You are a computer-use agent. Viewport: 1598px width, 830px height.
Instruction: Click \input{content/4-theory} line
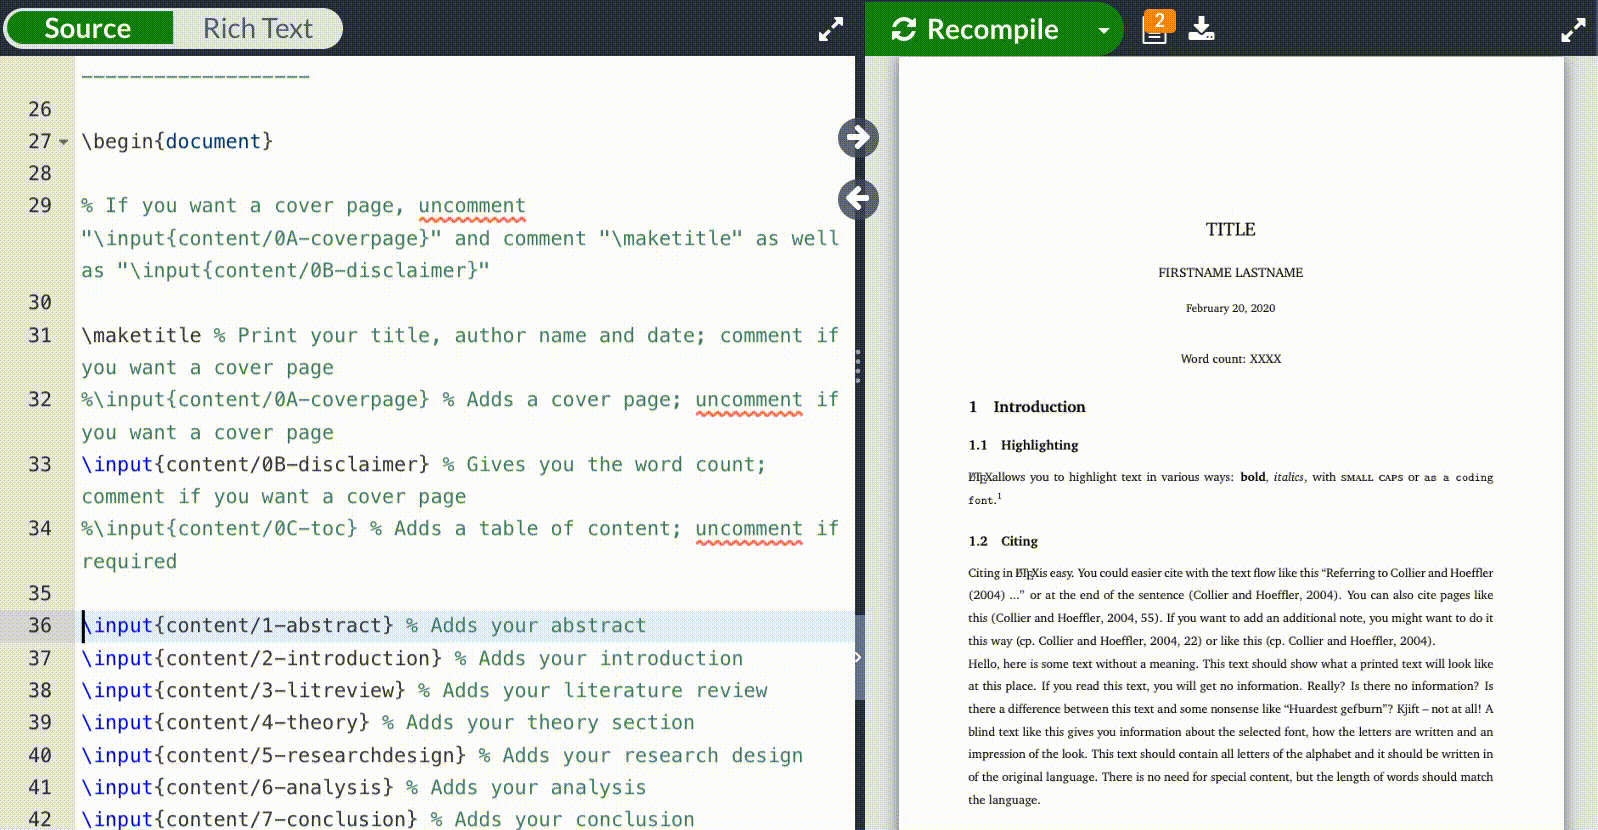(x=226, y=722)
